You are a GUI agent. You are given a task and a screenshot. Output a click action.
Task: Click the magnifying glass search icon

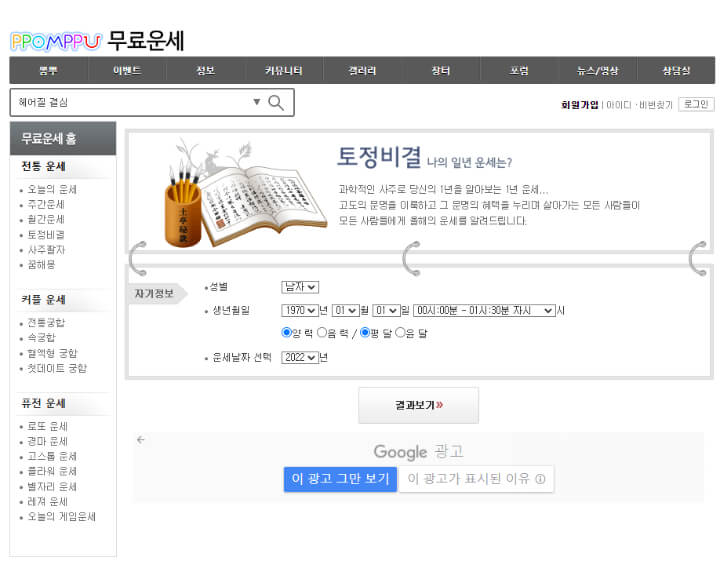(x=276, y=103)
